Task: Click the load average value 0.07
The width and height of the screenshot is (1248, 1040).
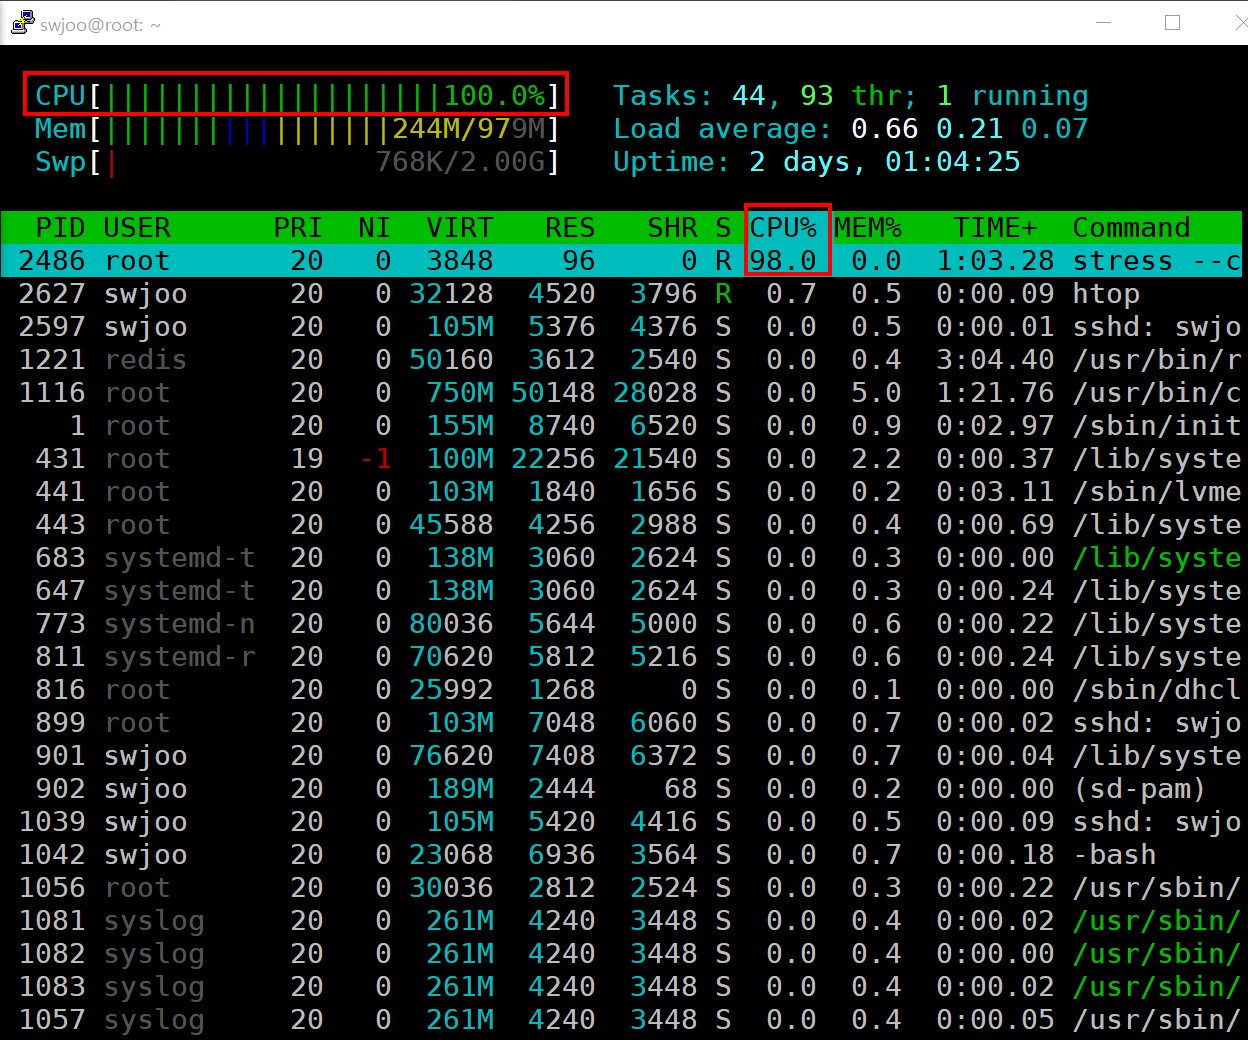Action: coord(1055,128)
